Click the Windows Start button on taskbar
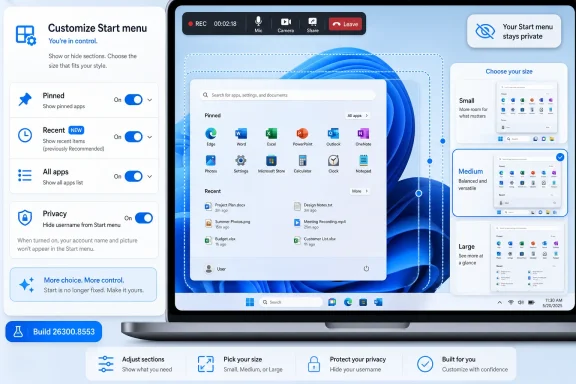 [x=250, y=302]
